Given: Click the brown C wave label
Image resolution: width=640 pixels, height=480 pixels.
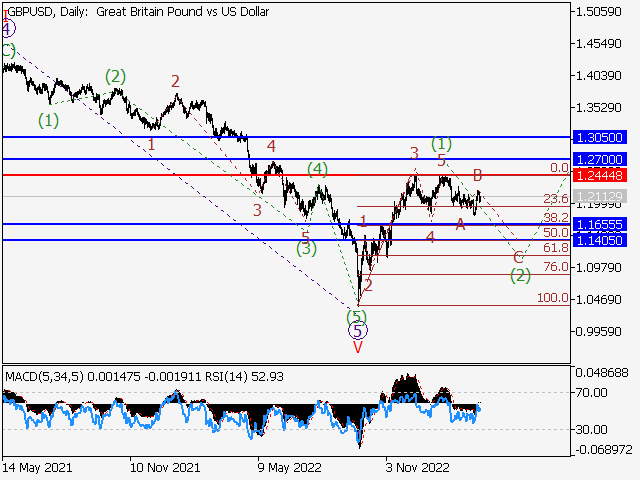Looking at the screenshot, I should 518,258.
